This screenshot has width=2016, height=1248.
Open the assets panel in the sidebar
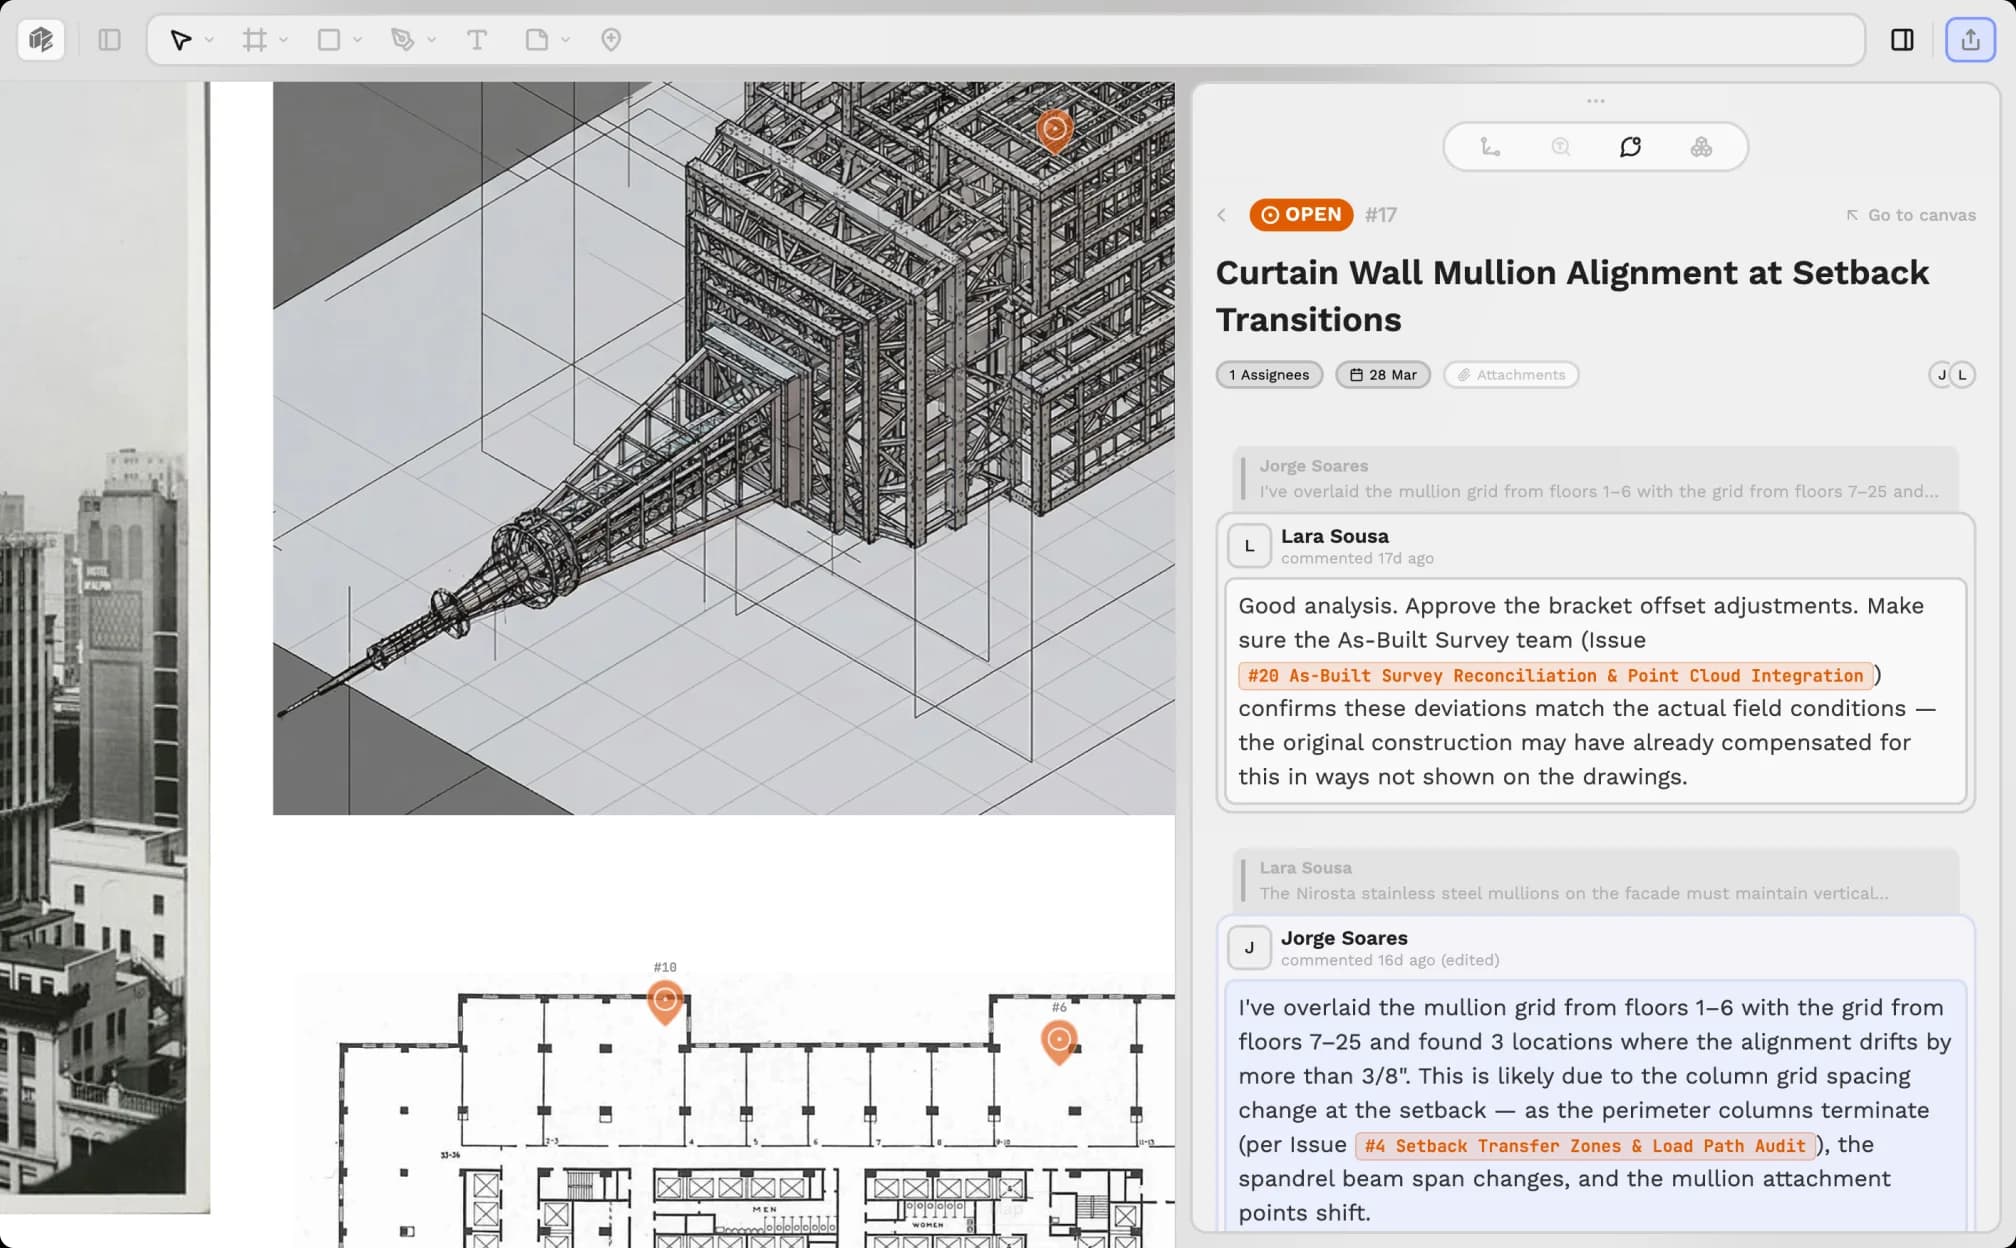1700,146
